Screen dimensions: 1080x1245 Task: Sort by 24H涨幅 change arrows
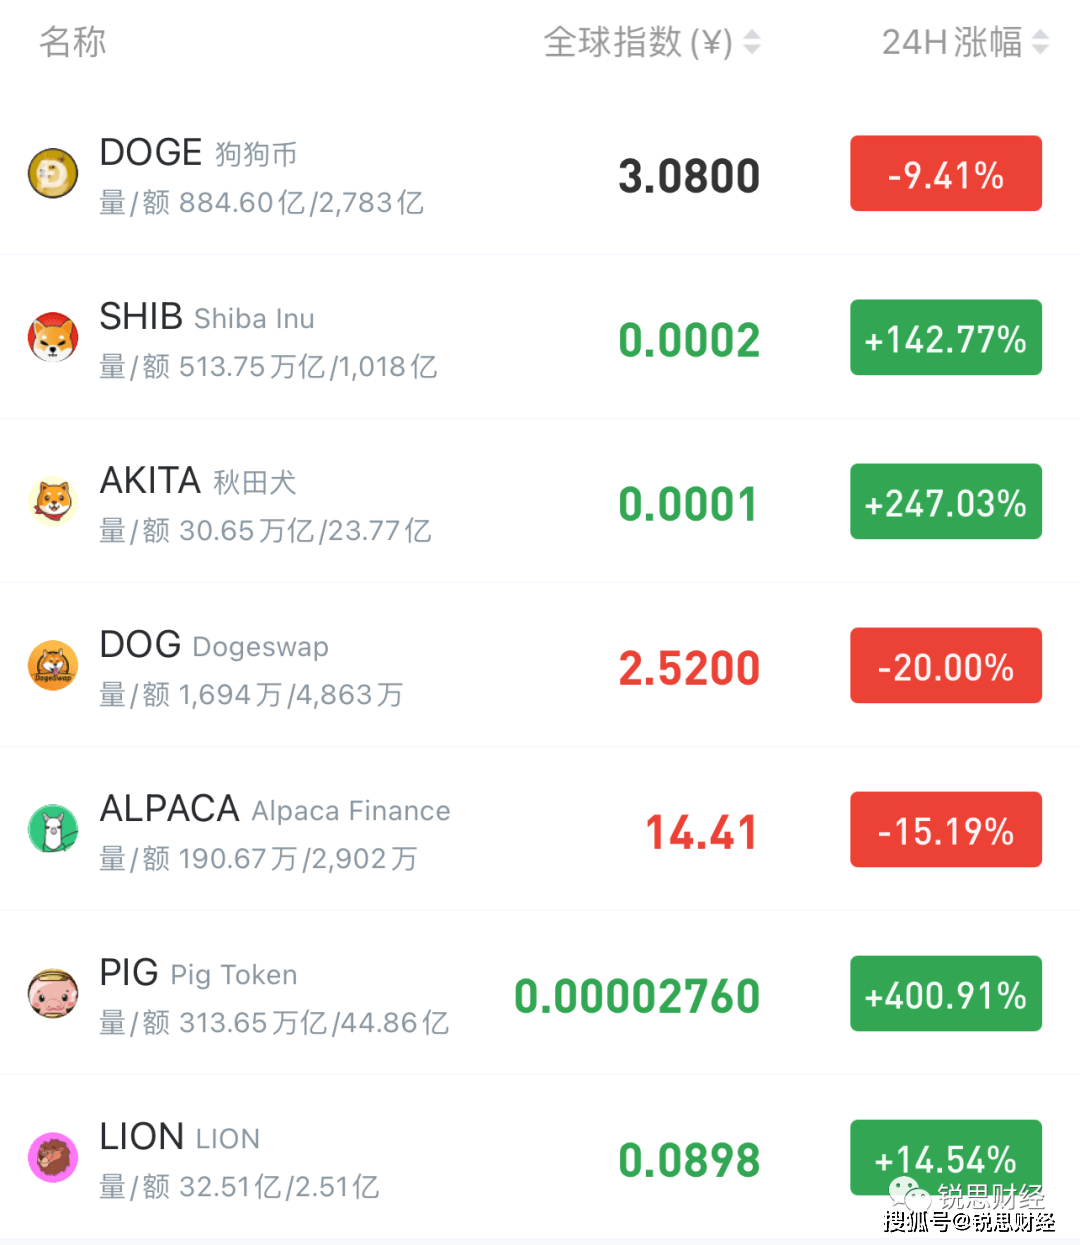pyautogui.click(x=1041, y=42)
